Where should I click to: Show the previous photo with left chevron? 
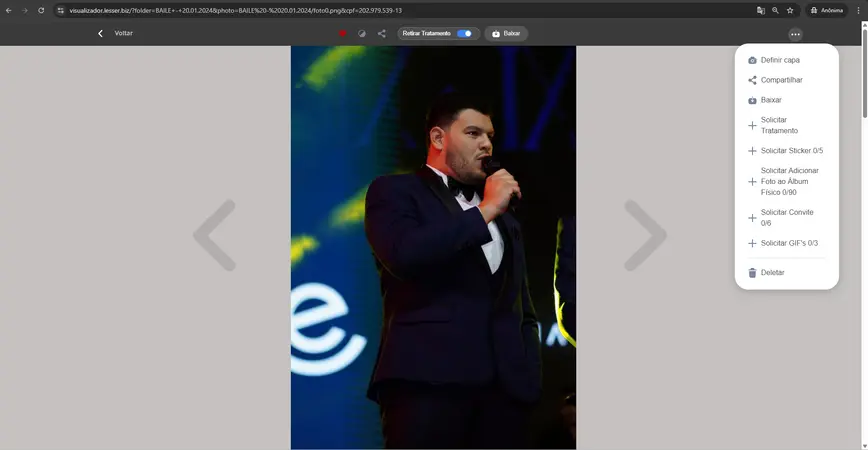(x=215, y=235)
